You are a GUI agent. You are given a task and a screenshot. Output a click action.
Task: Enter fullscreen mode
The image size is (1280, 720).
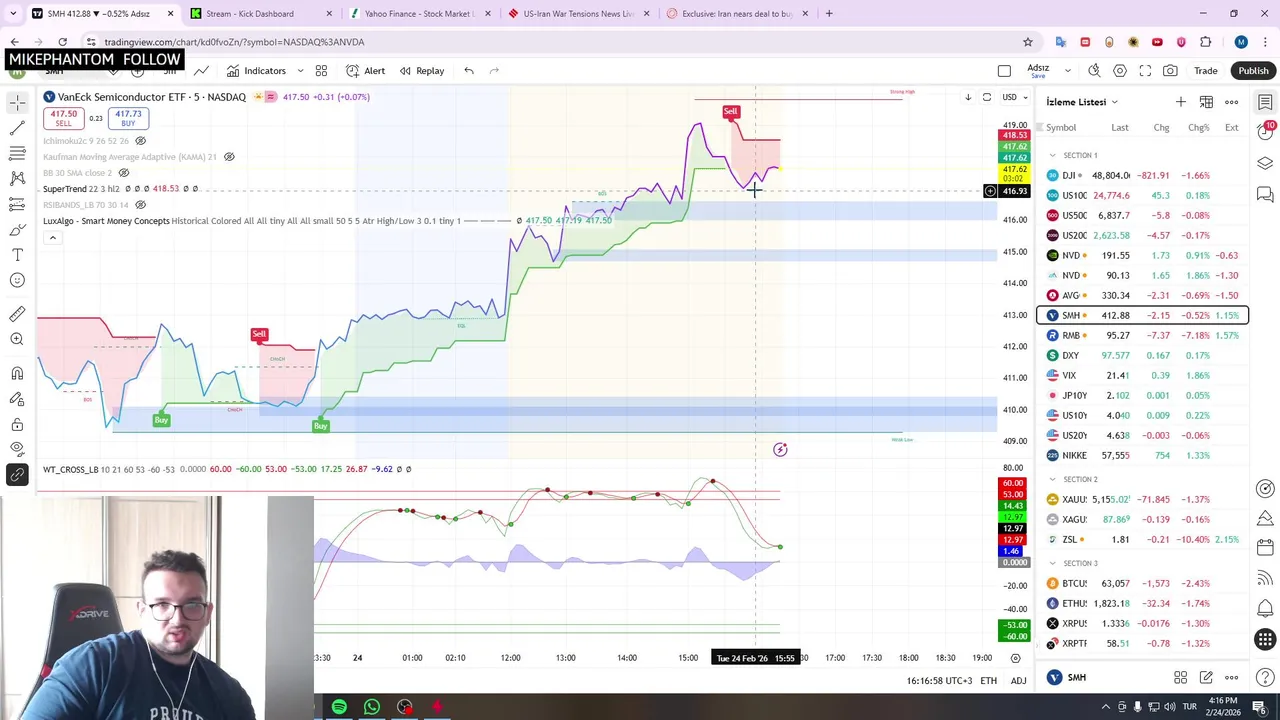point(1145,71)
